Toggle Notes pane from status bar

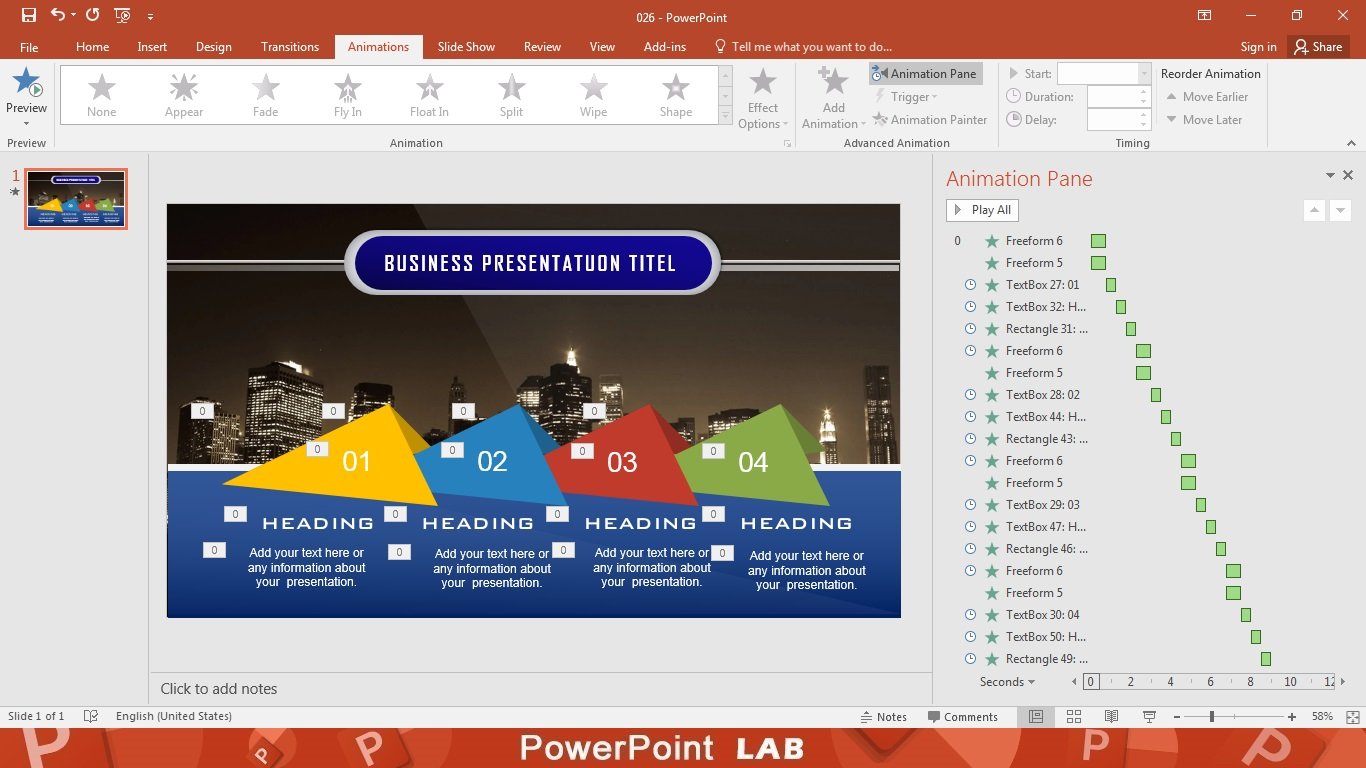point(884,717)
